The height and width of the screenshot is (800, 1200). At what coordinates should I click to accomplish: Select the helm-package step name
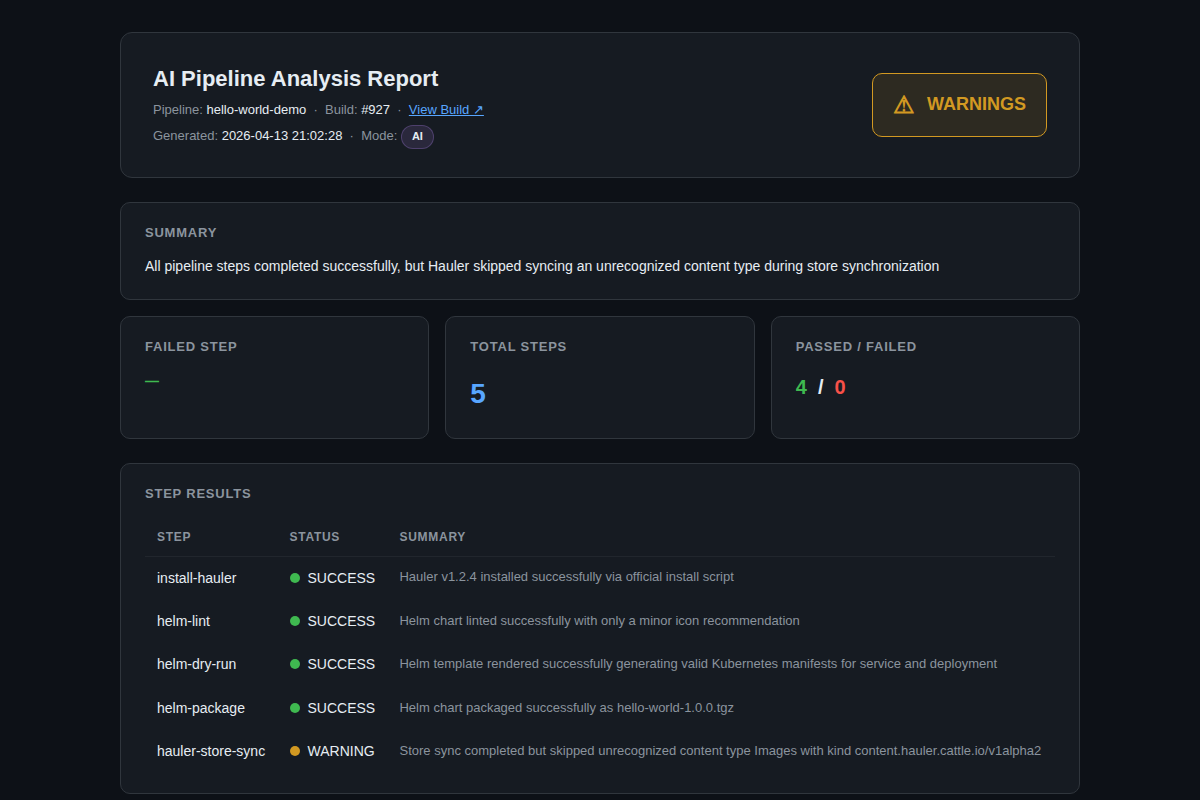(201, 708)
